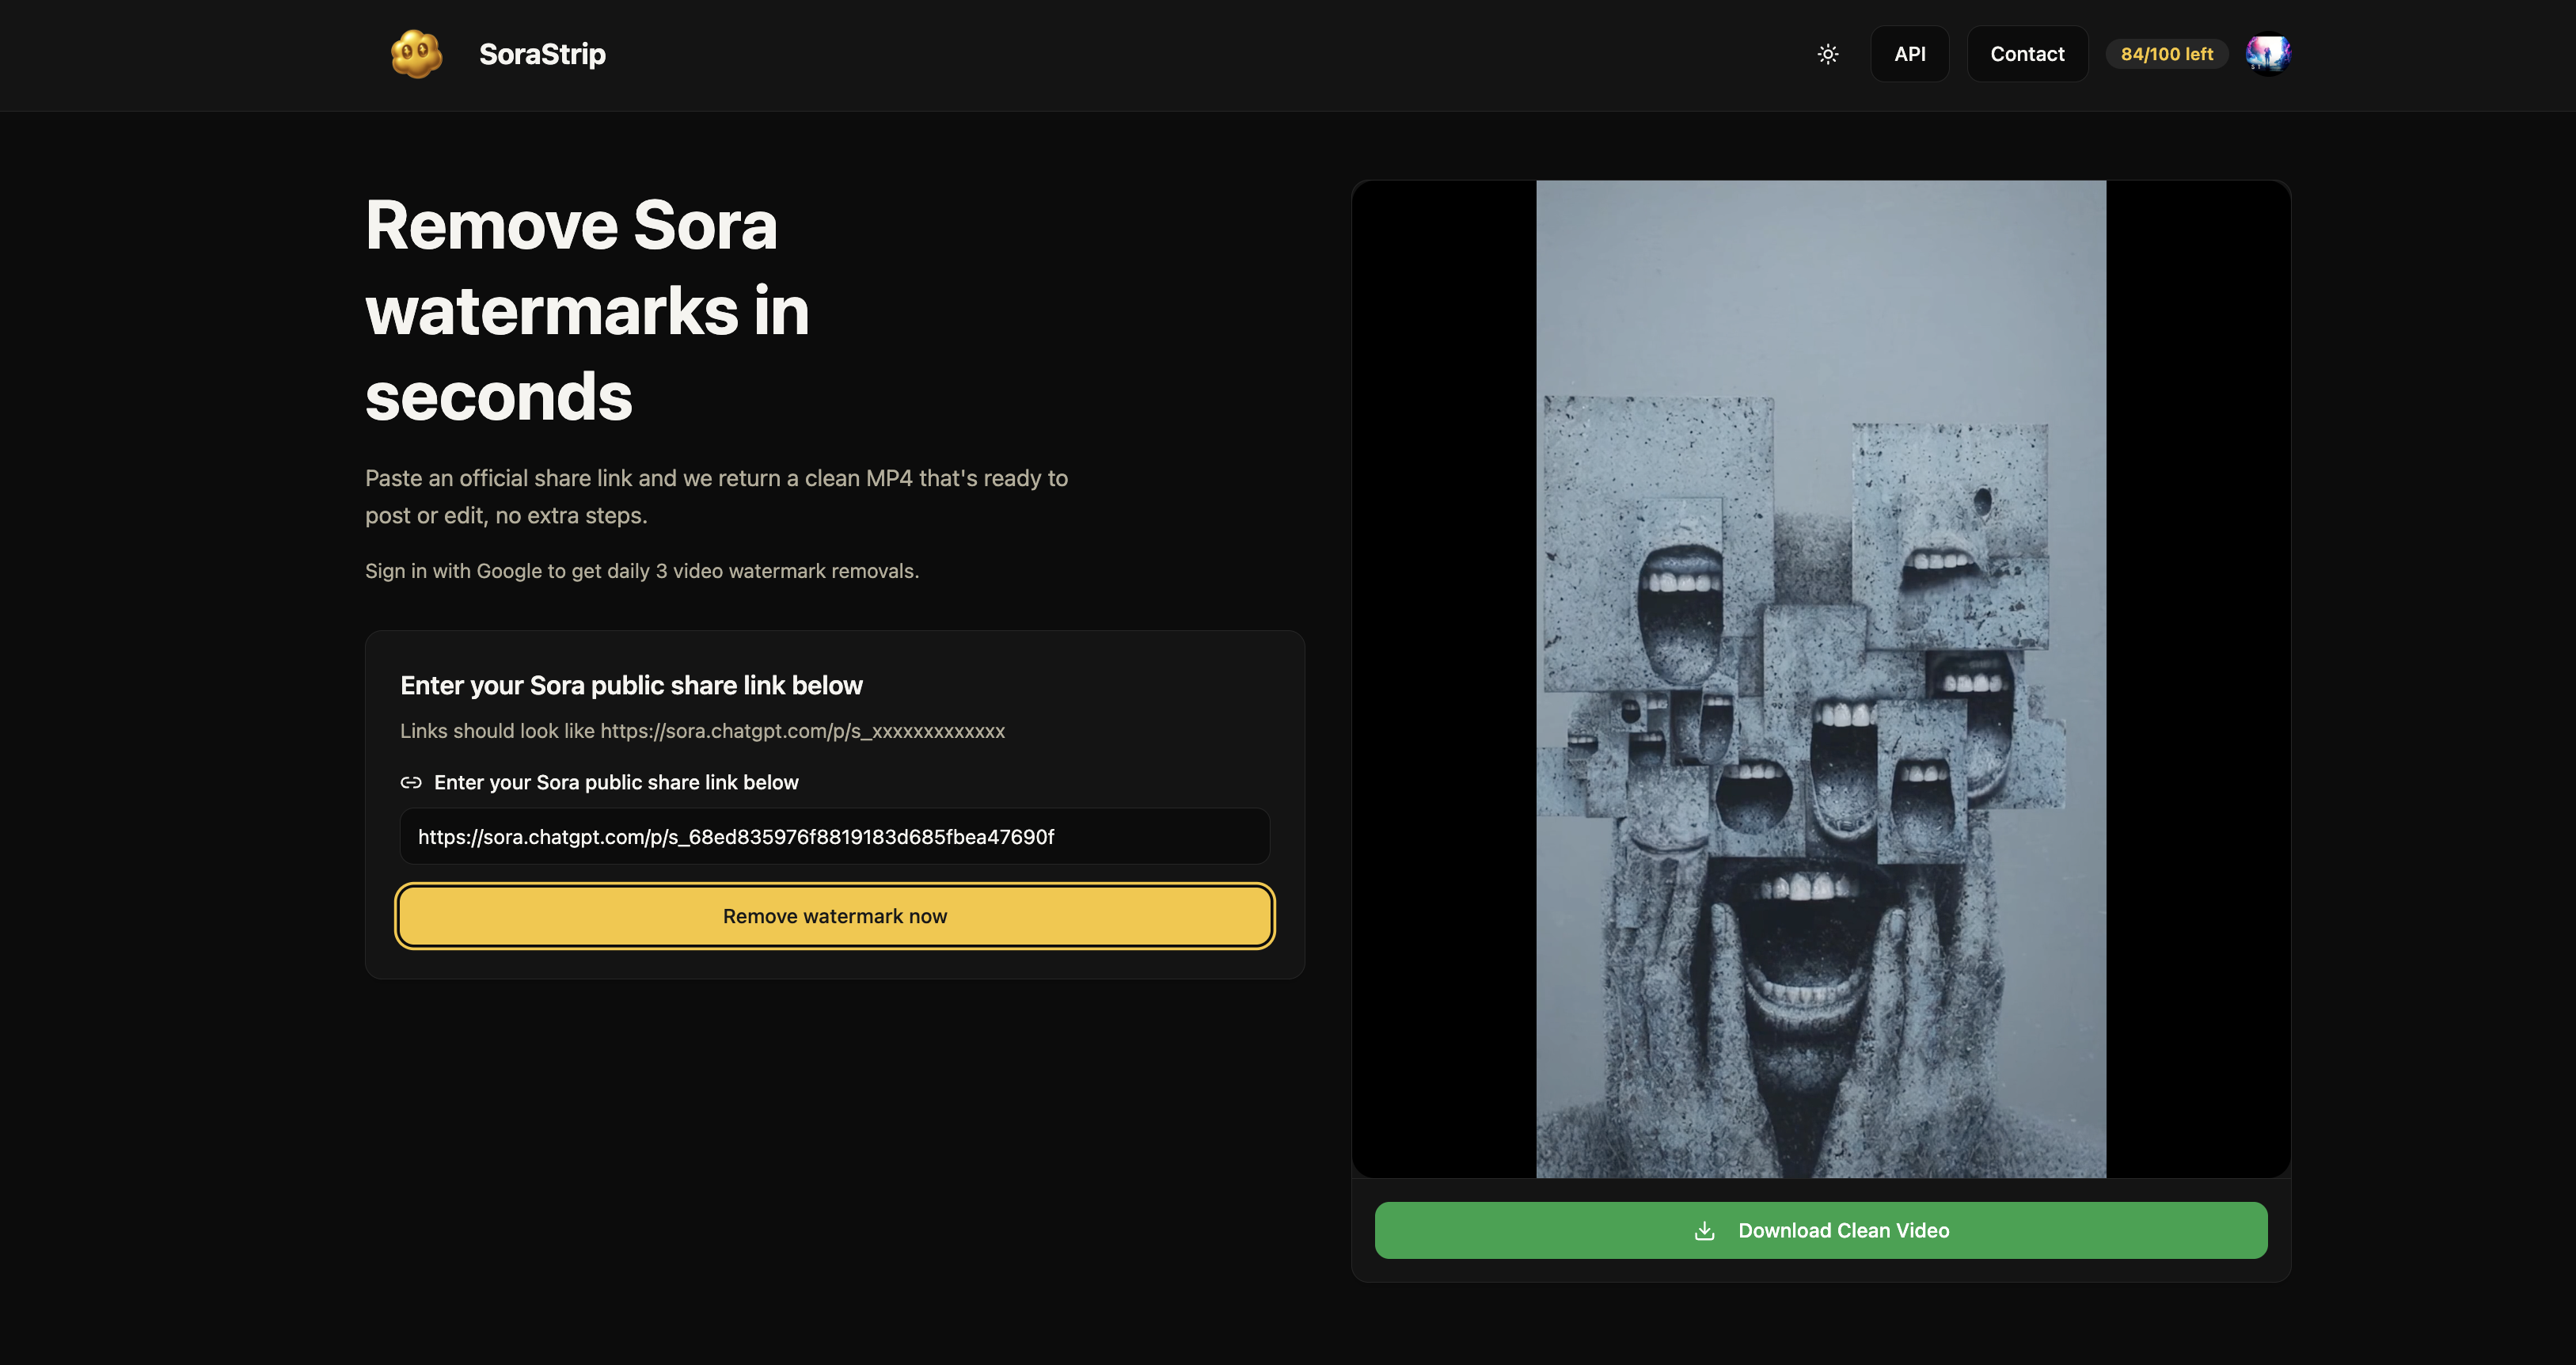Open the API page

1909,54
